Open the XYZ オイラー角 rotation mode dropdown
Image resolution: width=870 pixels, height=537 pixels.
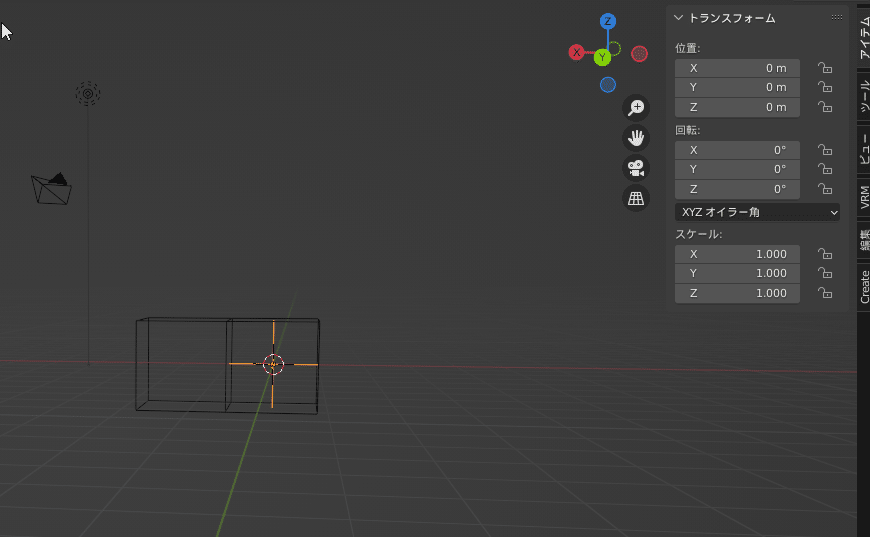coord(757,212)
